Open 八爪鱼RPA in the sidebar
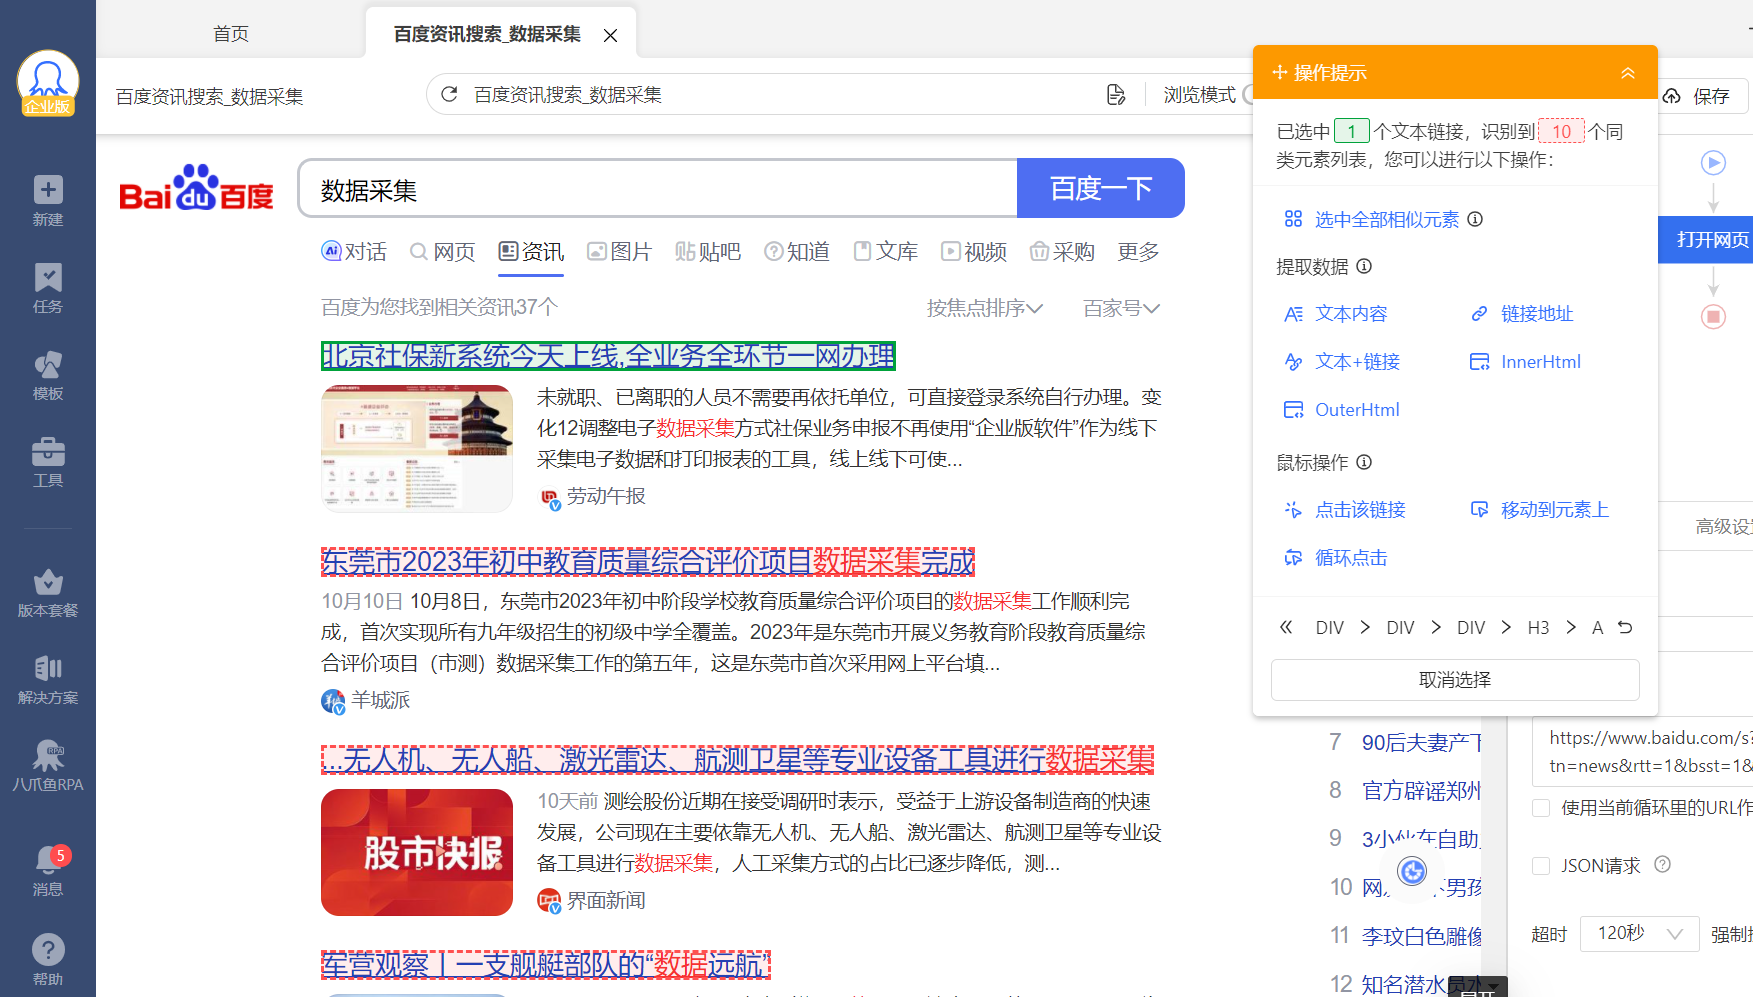Viewport: 1753px width, 997px height. tap(48, 766)
